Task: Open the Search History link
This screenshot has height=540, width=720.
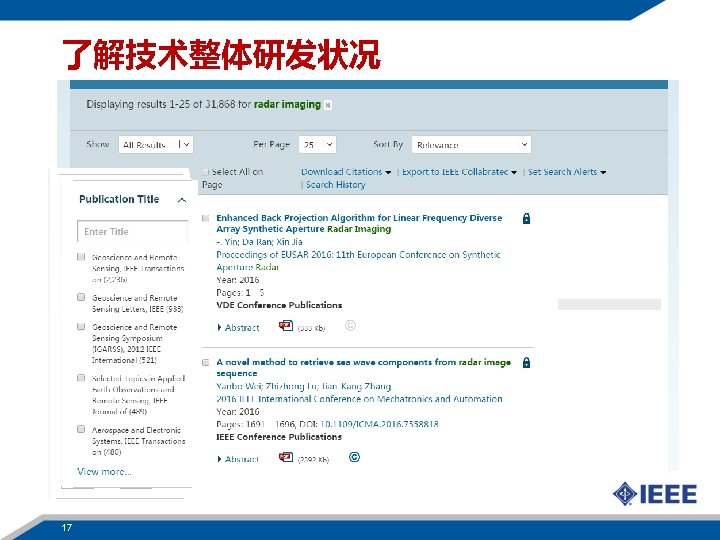Action: click(336, 185)
